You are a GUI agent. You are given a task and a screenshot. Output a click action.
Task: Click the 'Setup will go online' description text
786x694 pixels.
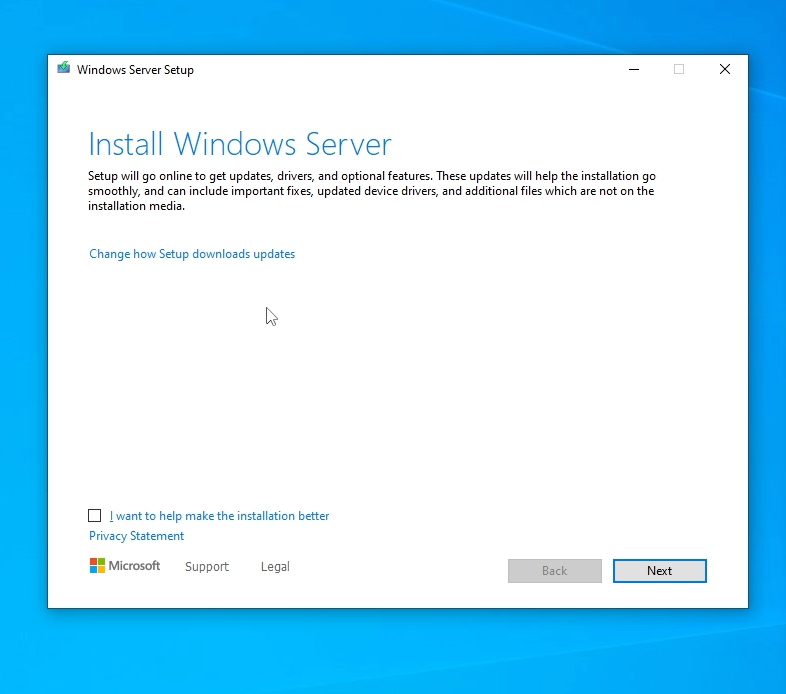(x=372, y=191)
